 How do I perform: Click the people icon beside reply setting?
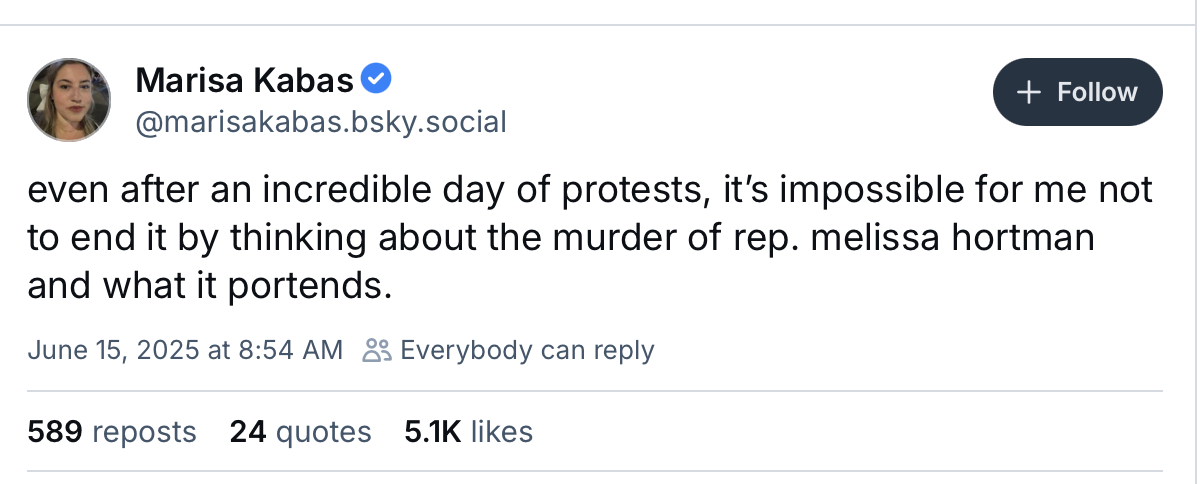pos(378,350)
